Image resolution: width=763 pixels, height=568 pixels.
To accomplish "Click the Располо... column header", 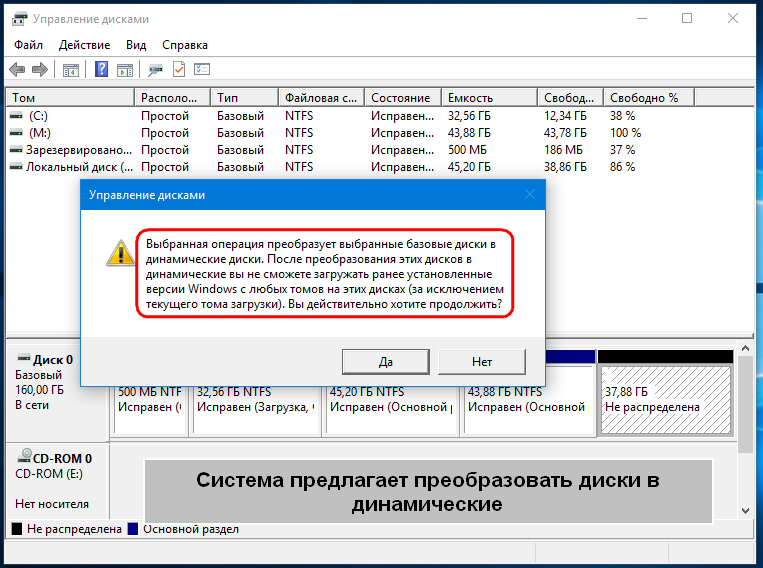I will [172, 97].
